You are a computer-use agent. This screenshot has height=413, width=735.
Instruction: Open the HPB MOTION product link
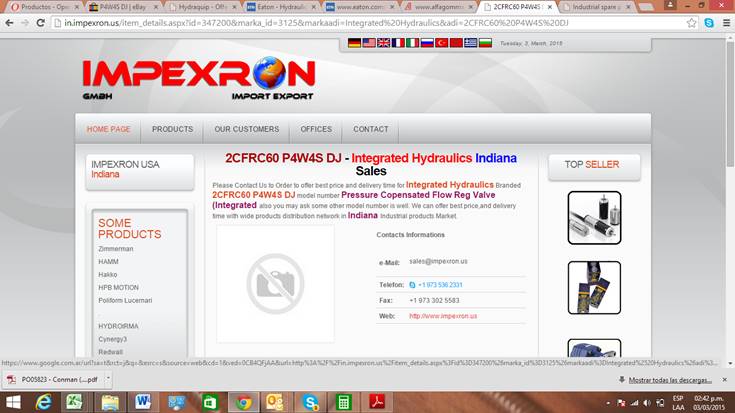tap(118, 287)
